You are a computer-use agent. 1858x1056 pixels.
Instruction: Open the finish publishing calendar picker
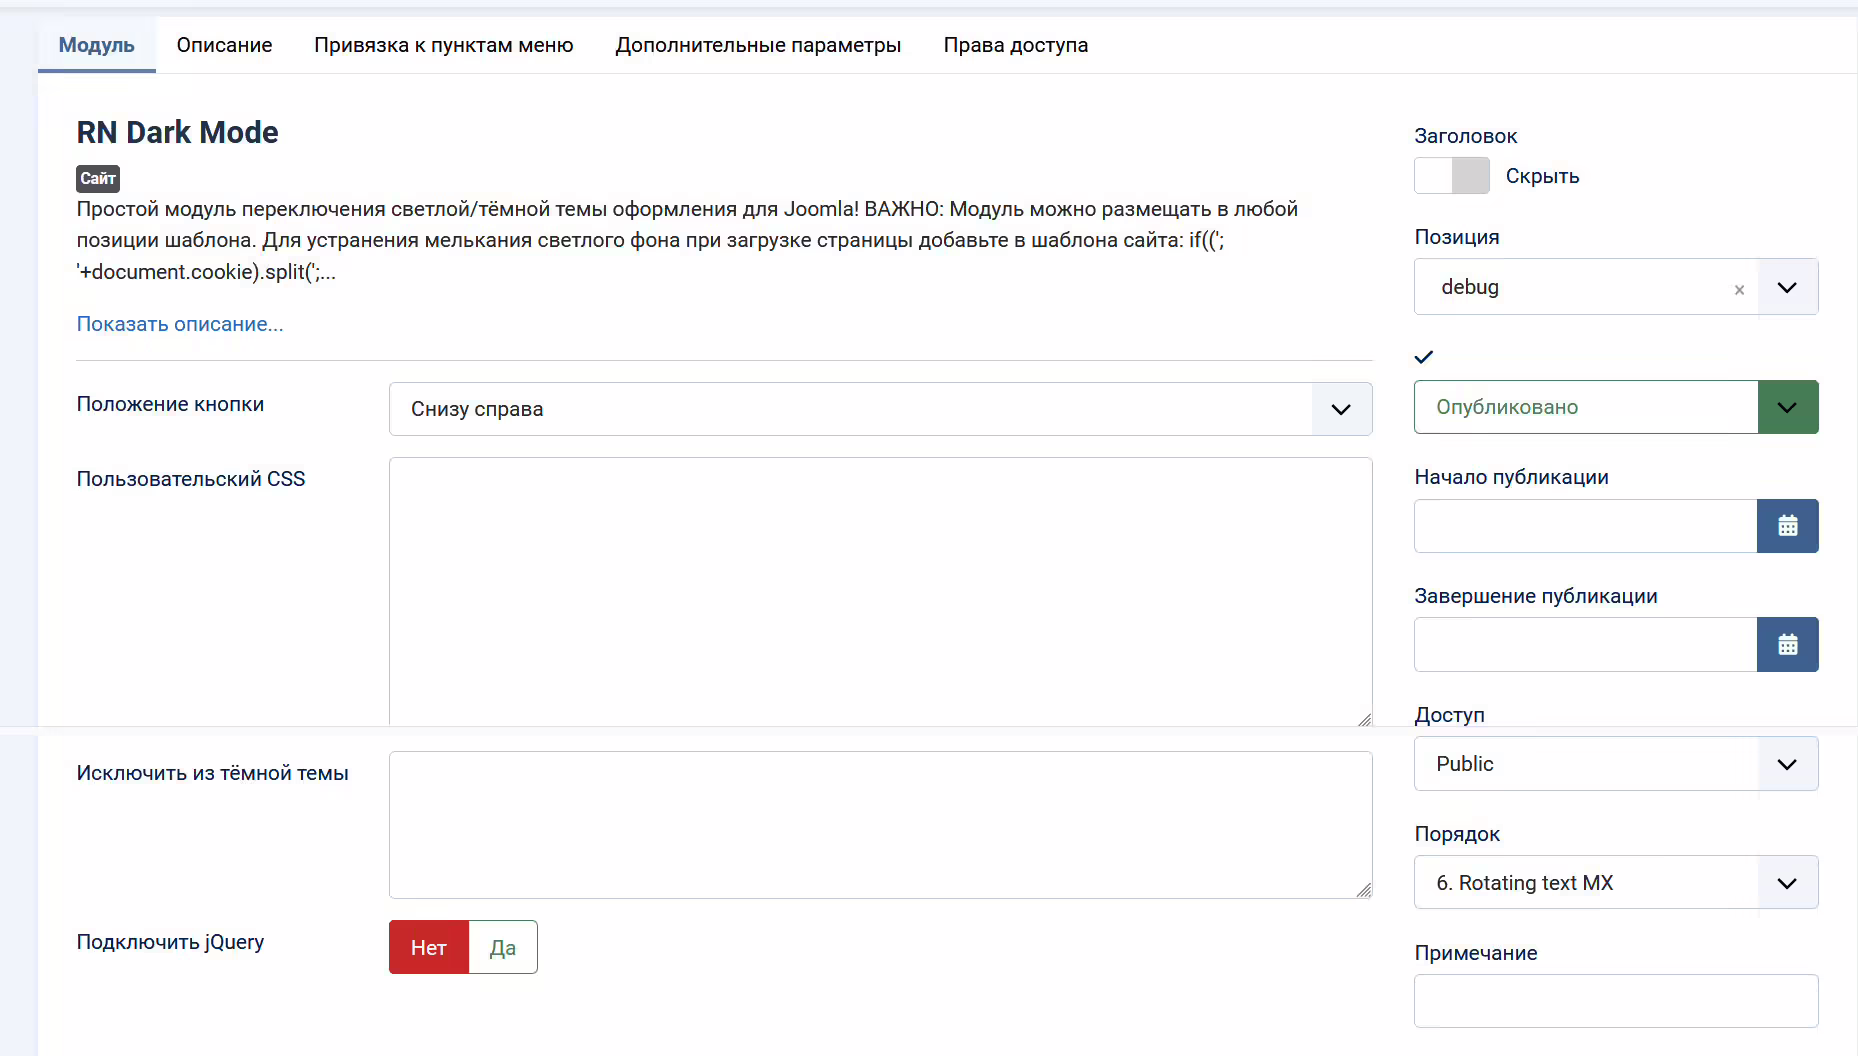(1787, 645)
